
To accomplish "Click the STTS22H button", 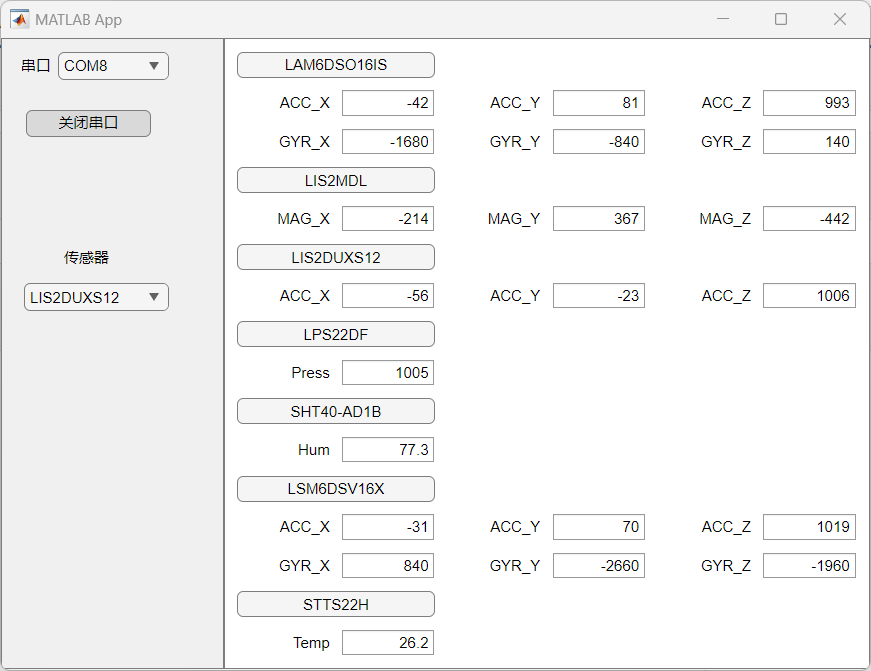I will pyautogui.click(x=336, y=604).
